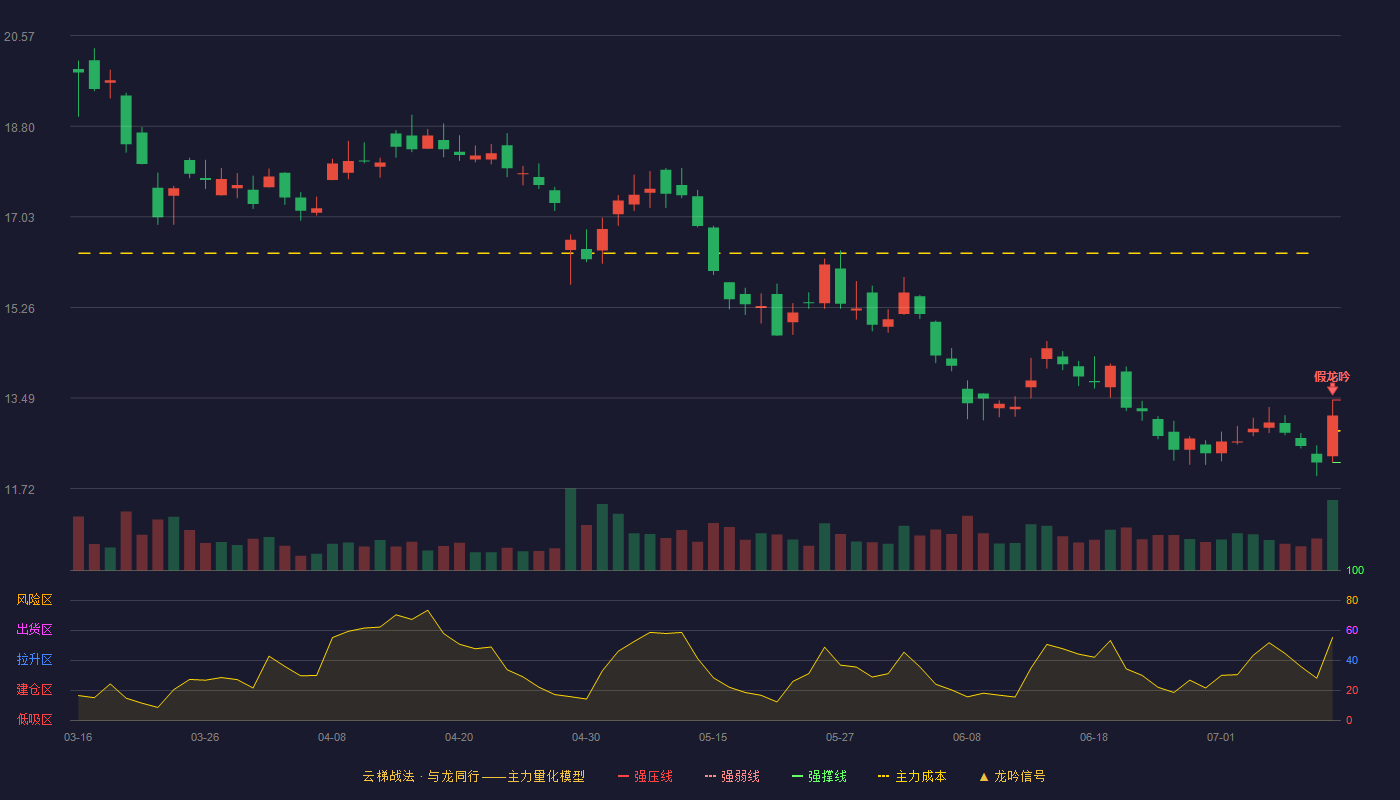Select the 建仓区 zone label
The width and height of the screenshot is (1400, 800).
coord(35,690)
